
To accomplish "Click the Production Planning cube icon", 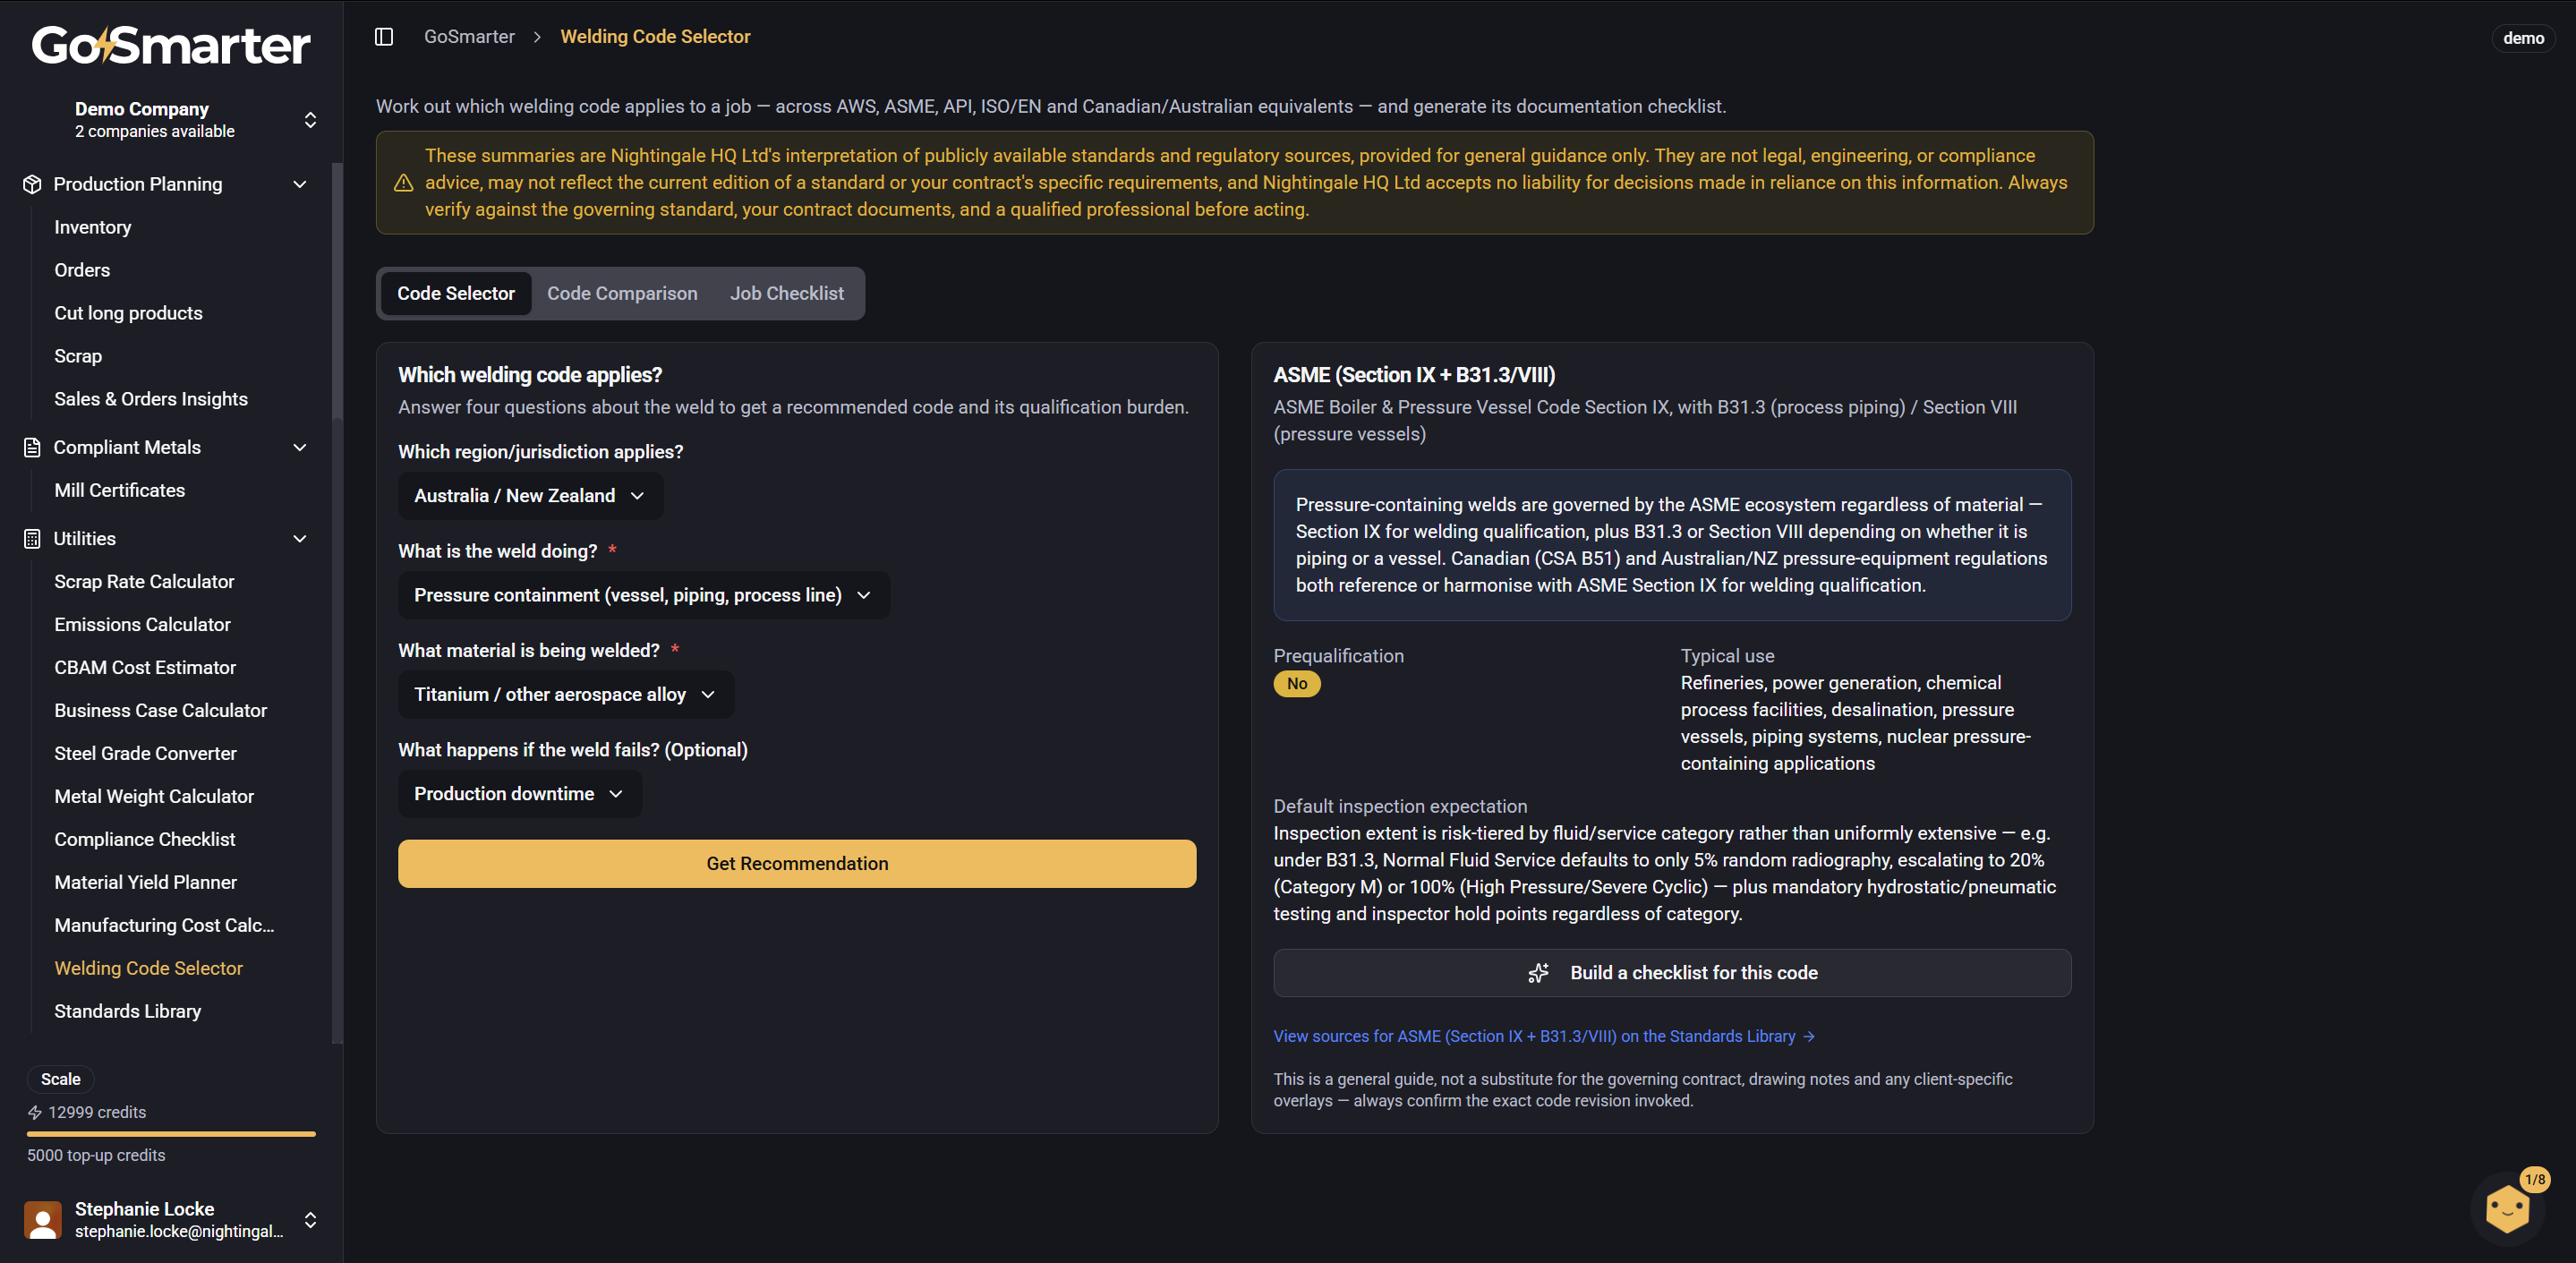I will [32, 184].
